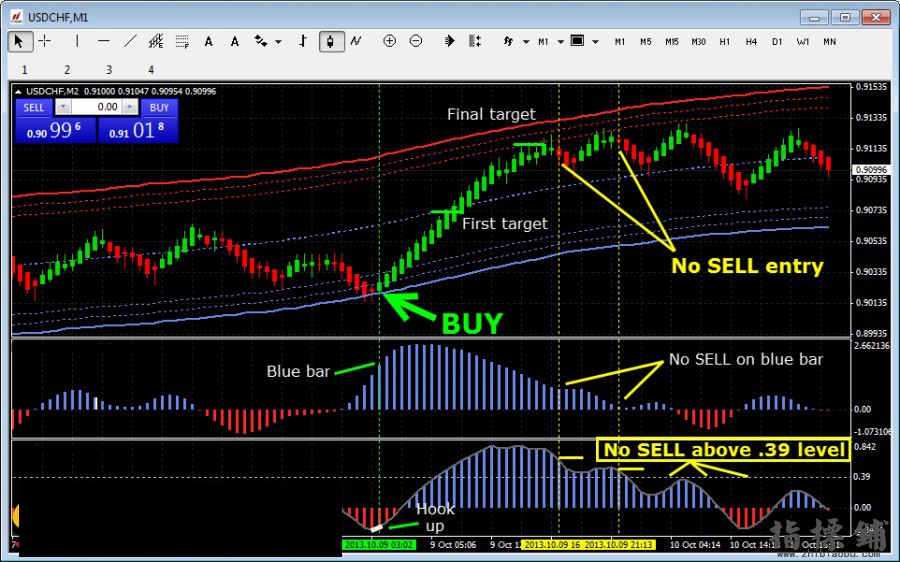Click the blue BUY button
This screenshot has height=562, width=900.
click(159, 108)
